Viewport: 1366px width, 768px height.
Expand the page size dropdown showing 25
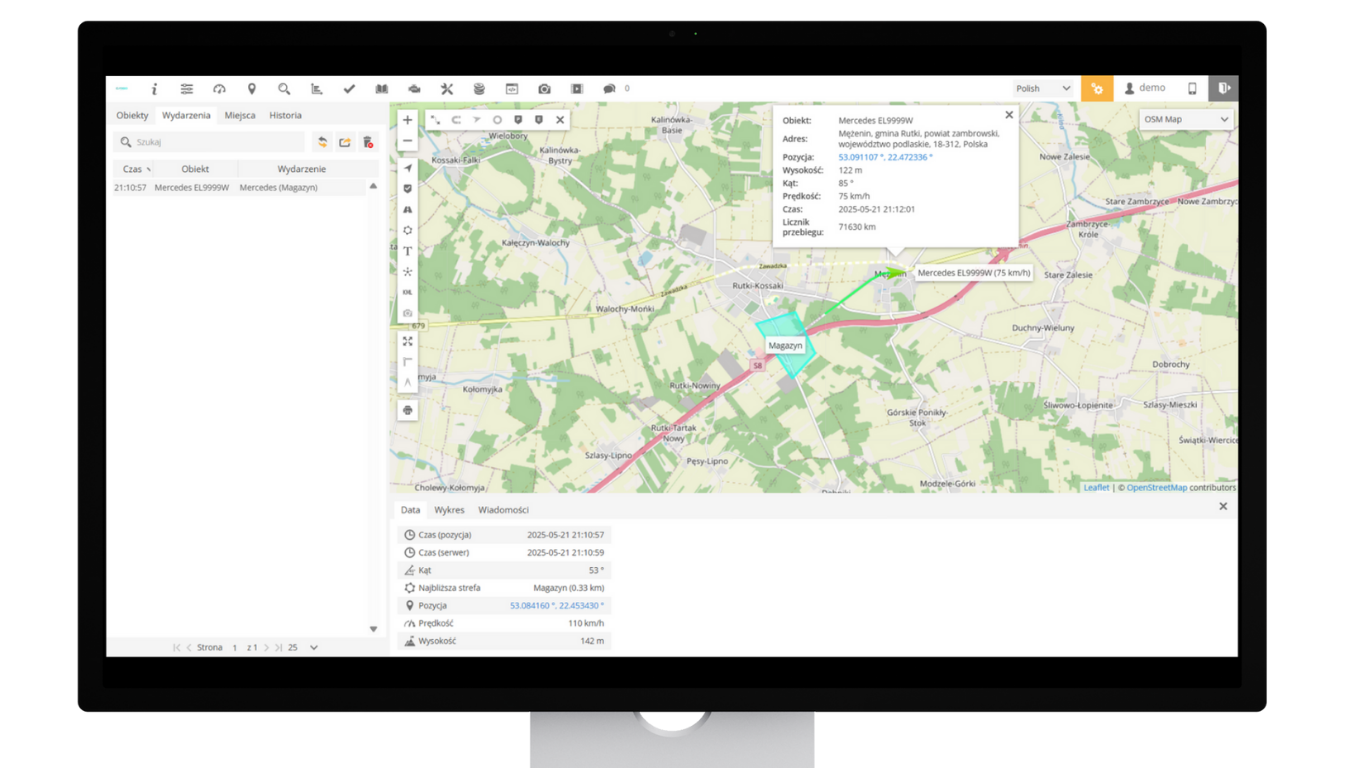click(x=313, y=647)
